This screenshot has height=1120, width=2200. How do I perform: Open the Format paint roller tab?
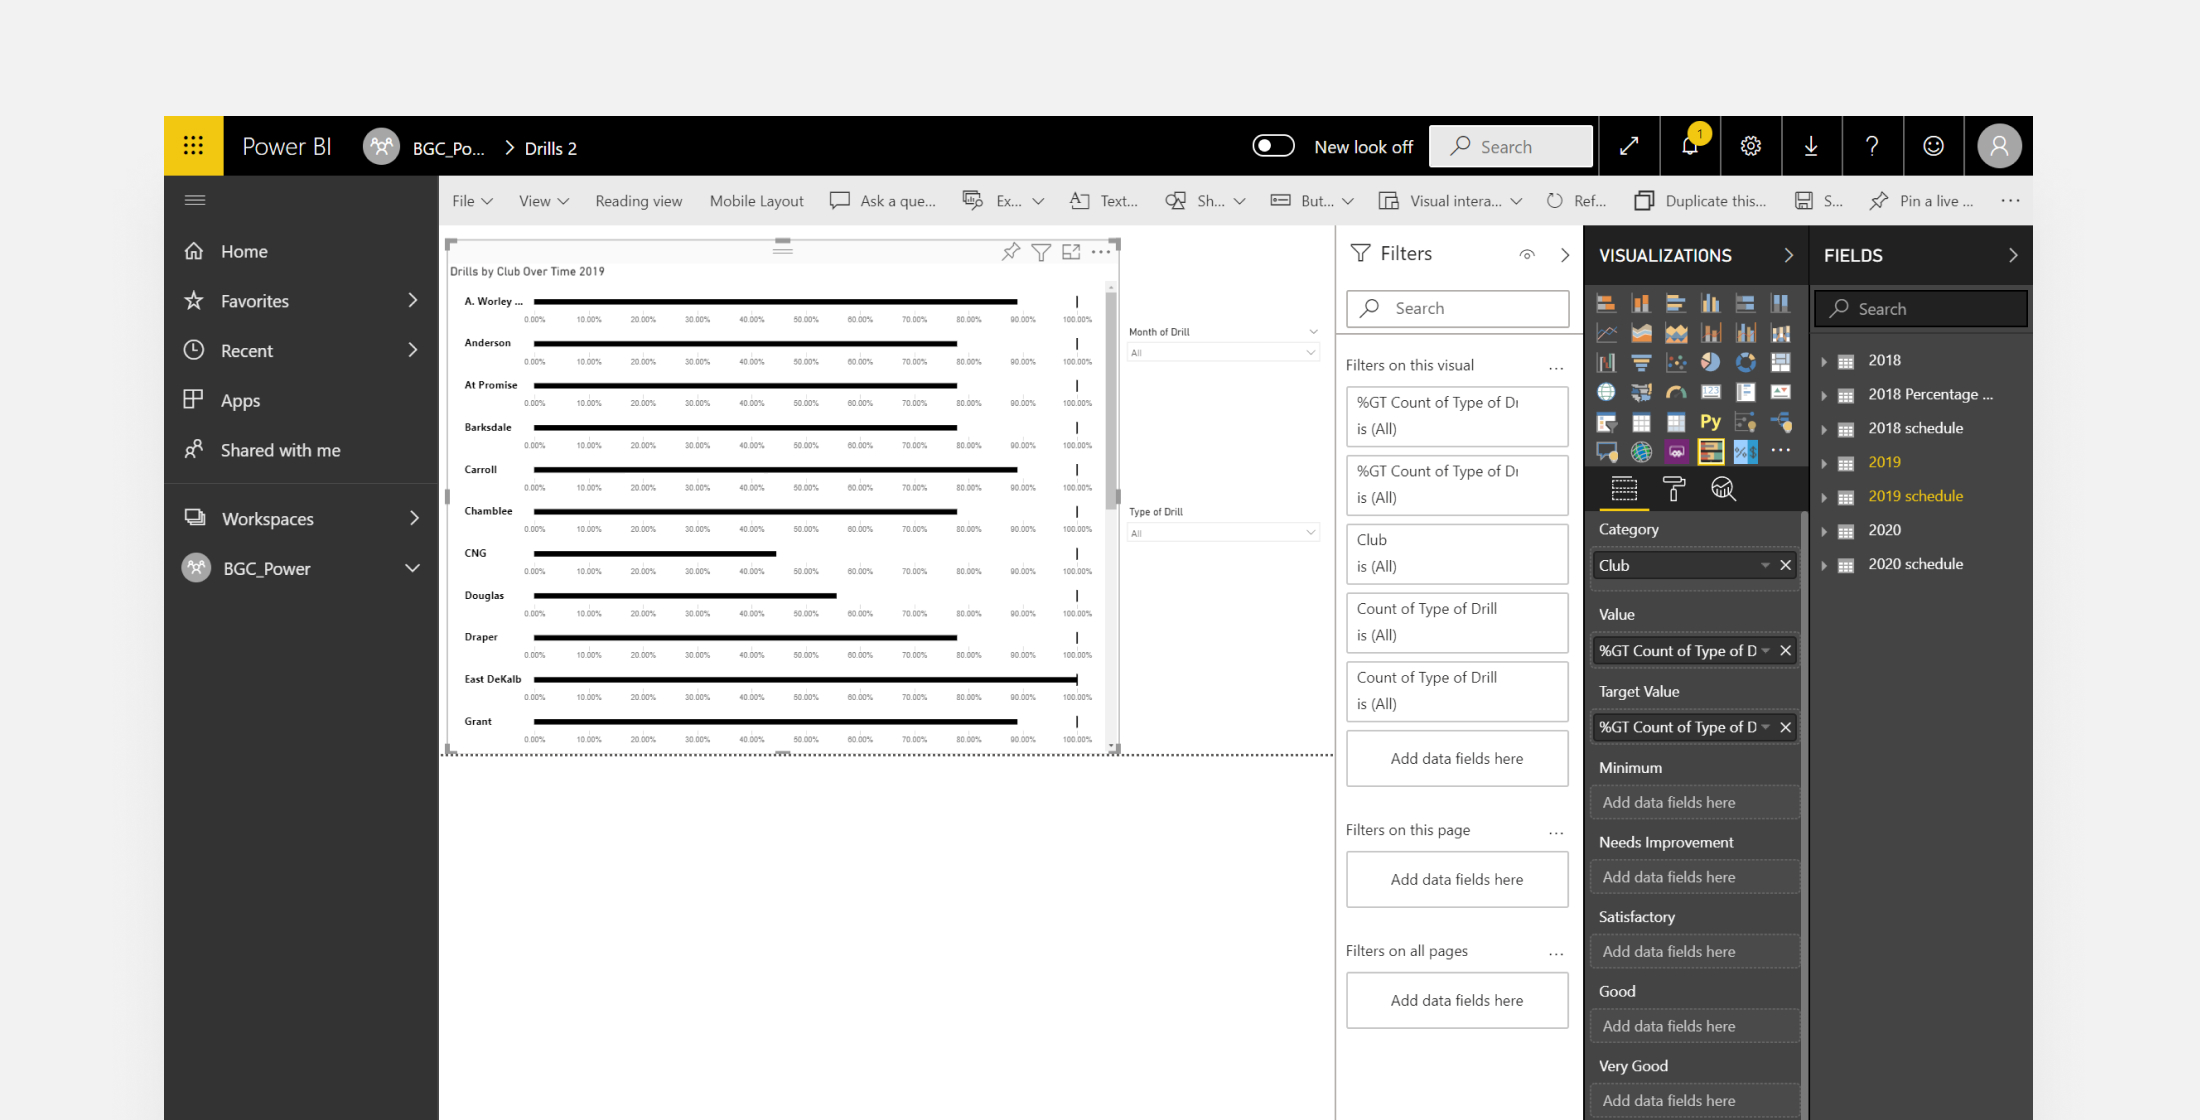click(1673, 489)
